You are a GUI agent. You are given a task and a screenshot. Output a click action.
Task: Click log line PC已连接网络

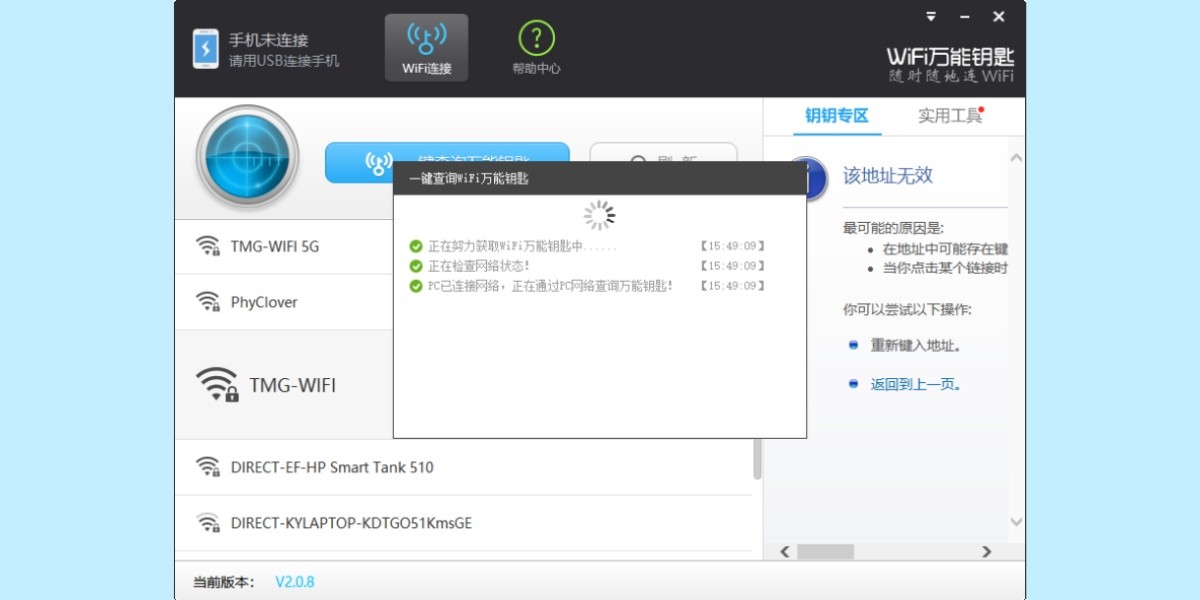click(x=551, y=286)
